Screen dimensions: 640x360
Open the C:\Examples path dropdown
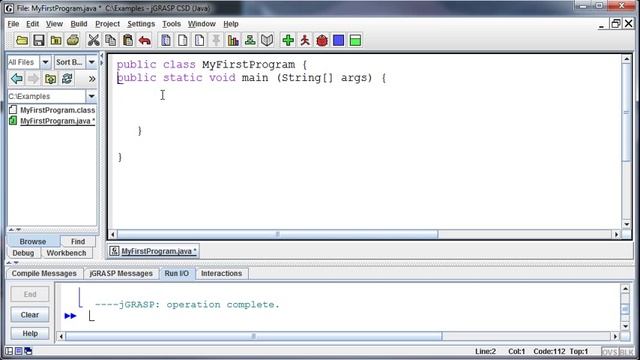91,96
